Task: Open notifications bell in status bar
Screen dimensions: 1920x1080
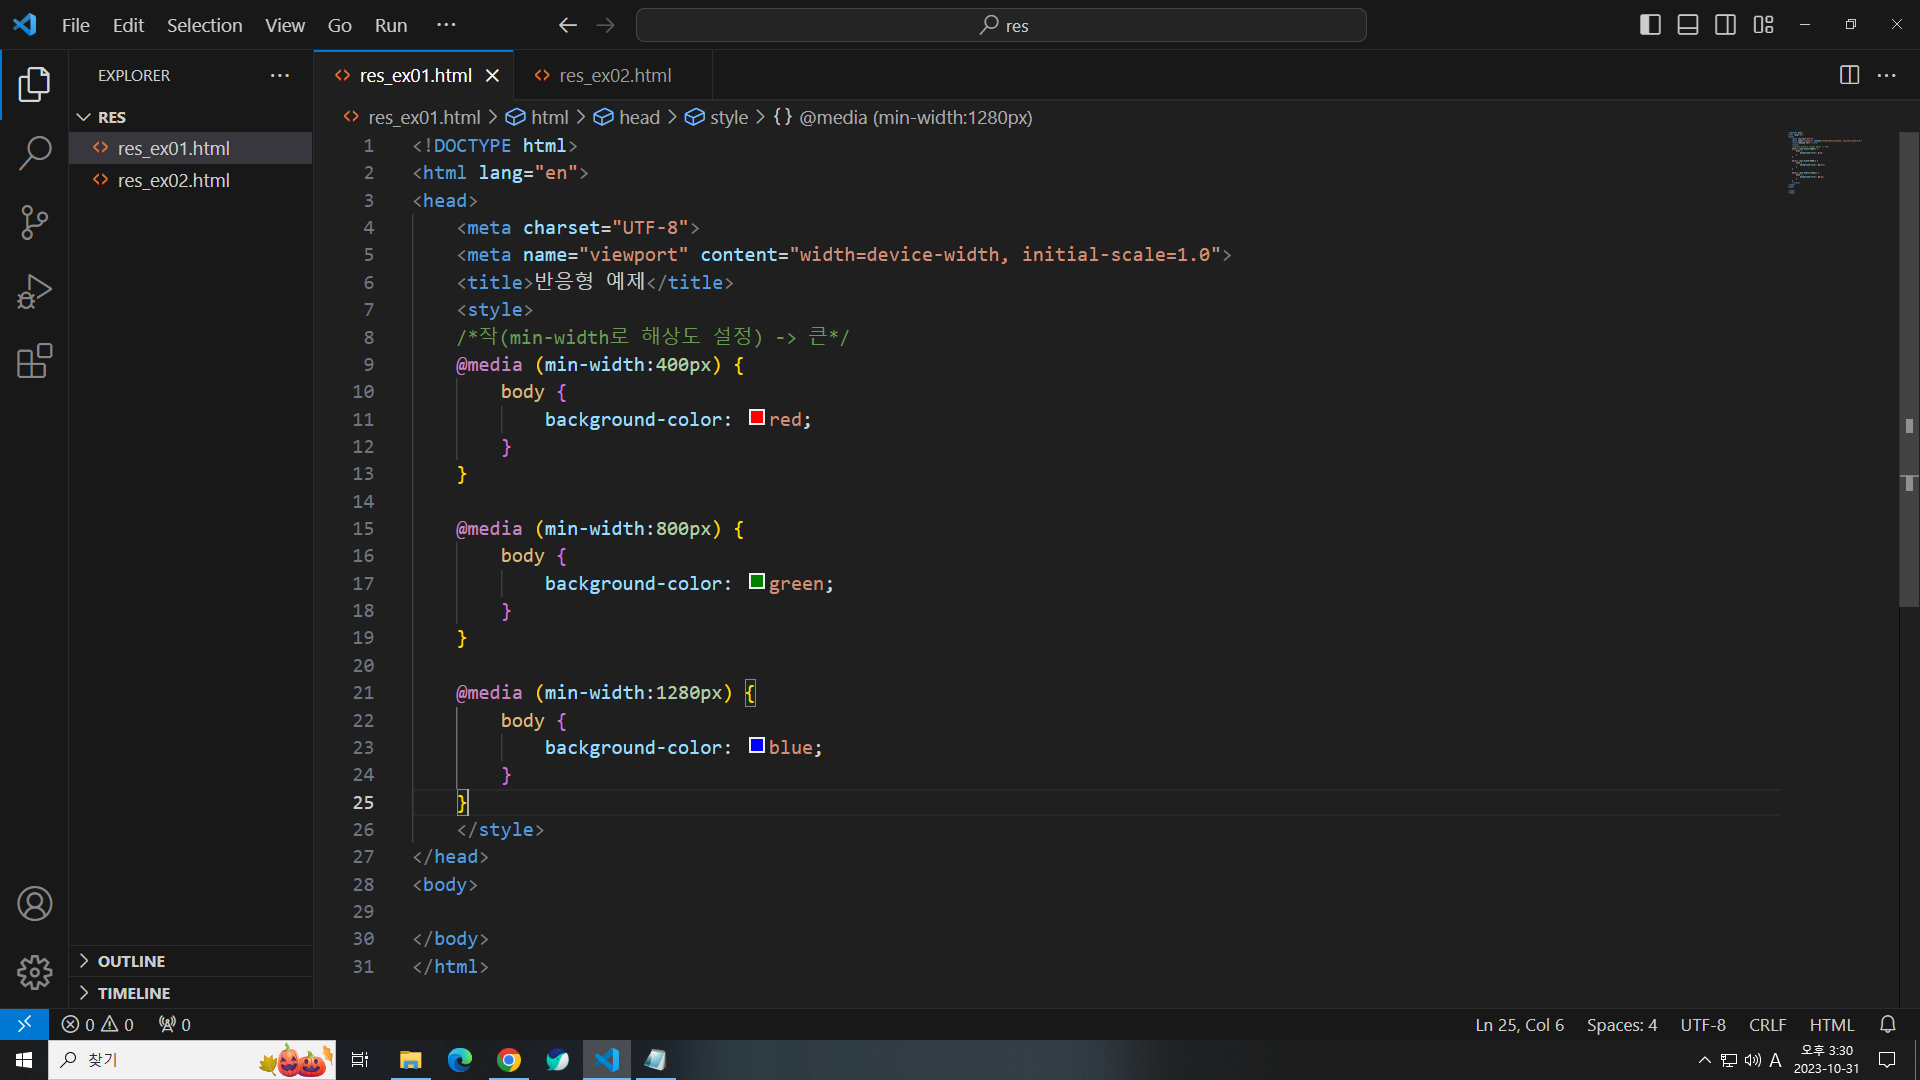Action: (1887, 1024)
